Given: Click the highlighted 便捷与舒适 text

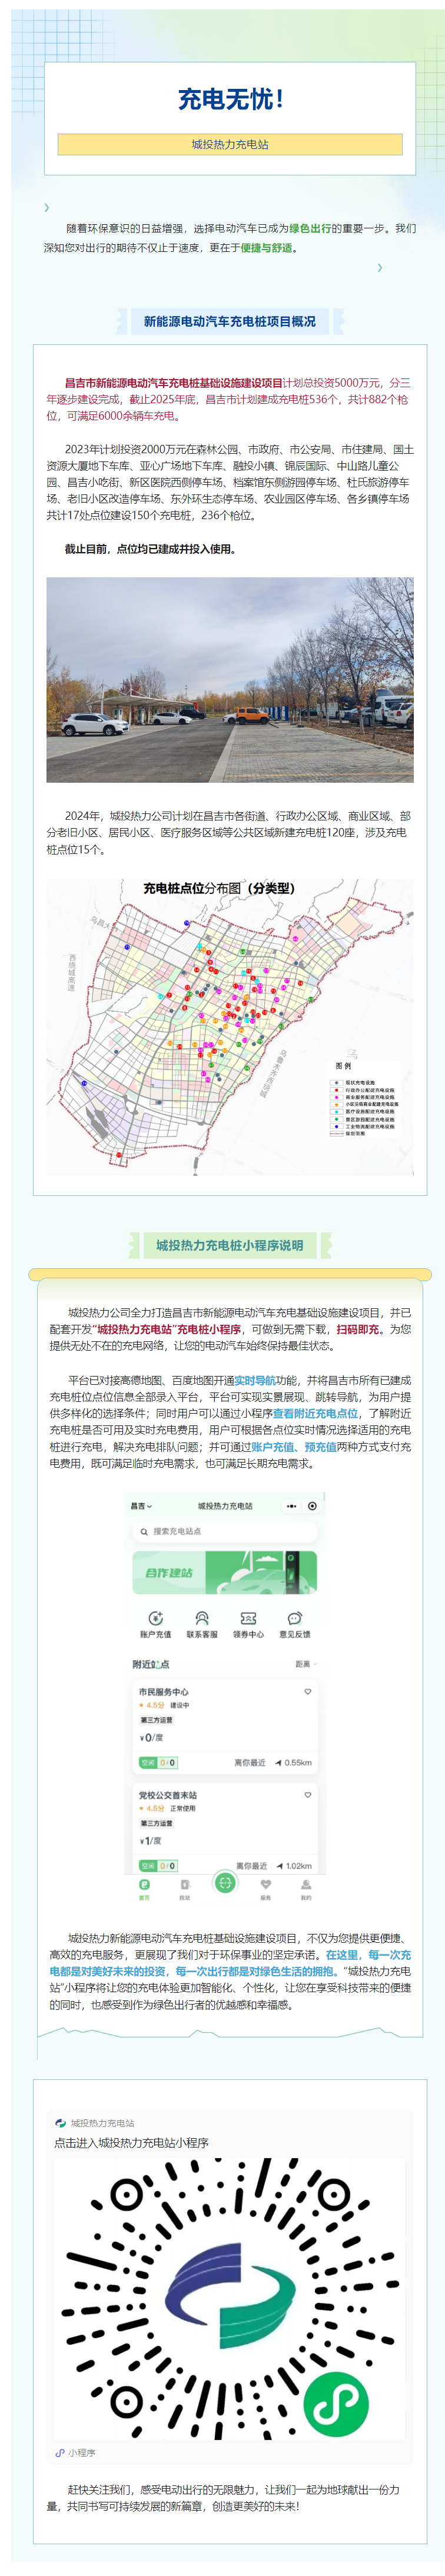Looking at the screenshot, I should (267, 248).
